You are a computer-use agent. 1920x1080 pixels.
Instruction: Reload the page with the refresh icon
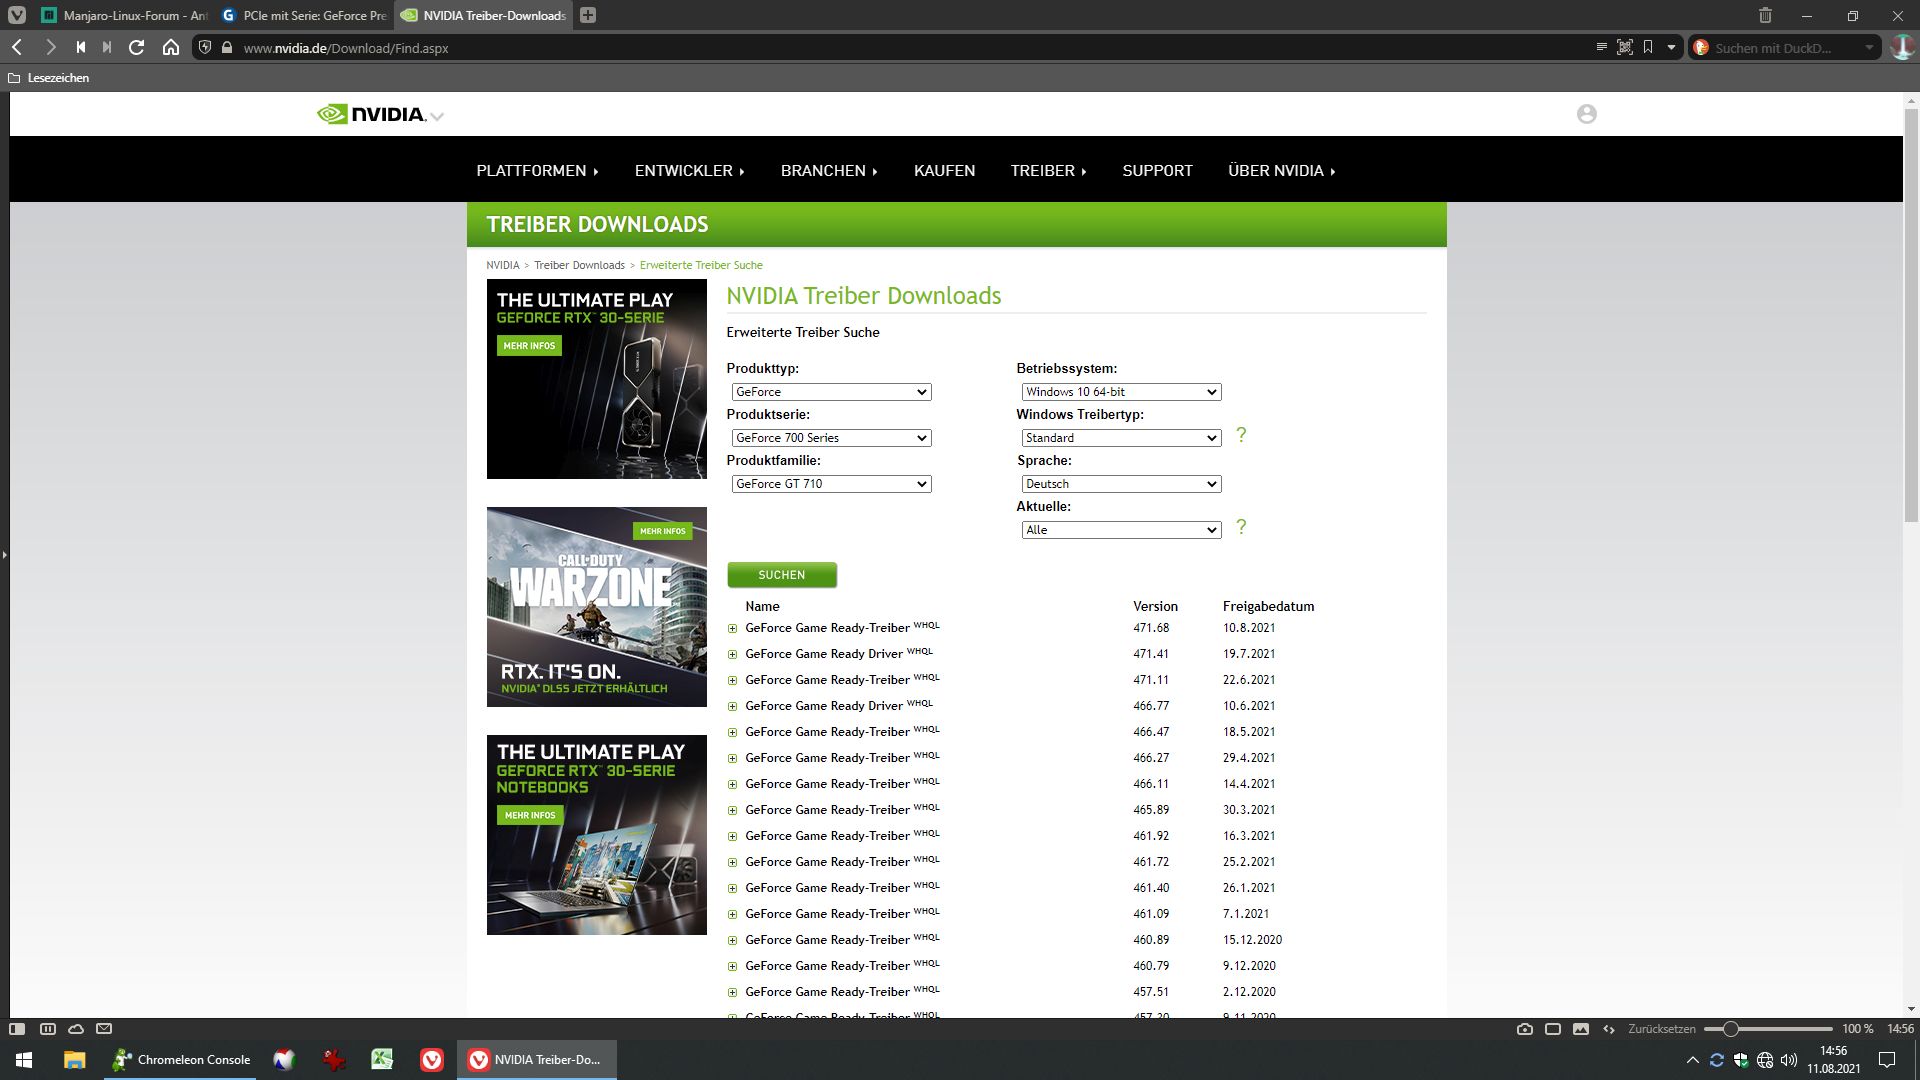pos(137,47)
